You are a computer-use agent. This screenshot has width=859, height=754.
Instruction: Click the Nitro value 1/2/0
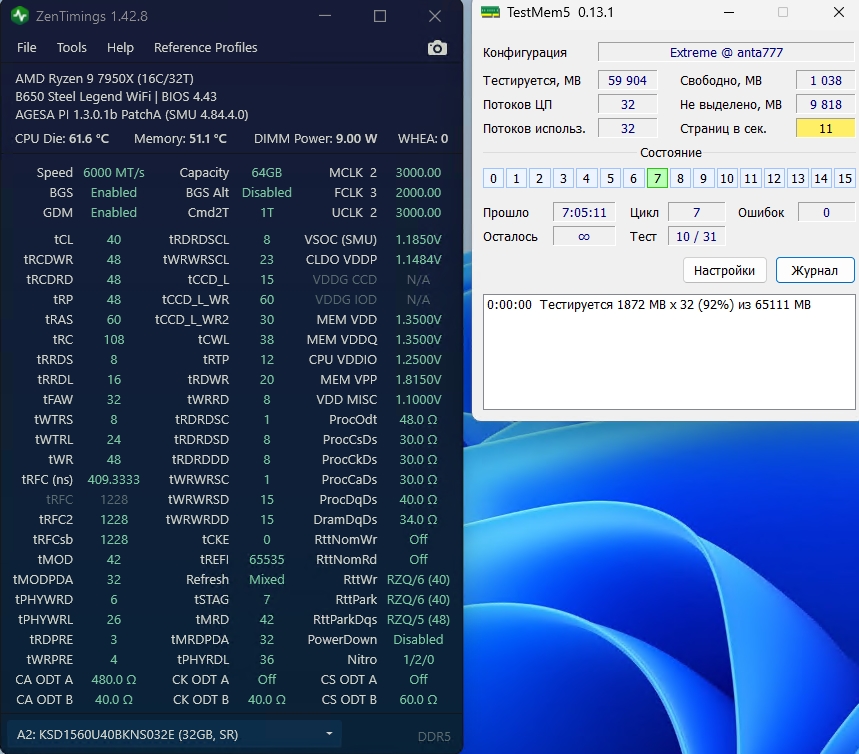(419, 660)
